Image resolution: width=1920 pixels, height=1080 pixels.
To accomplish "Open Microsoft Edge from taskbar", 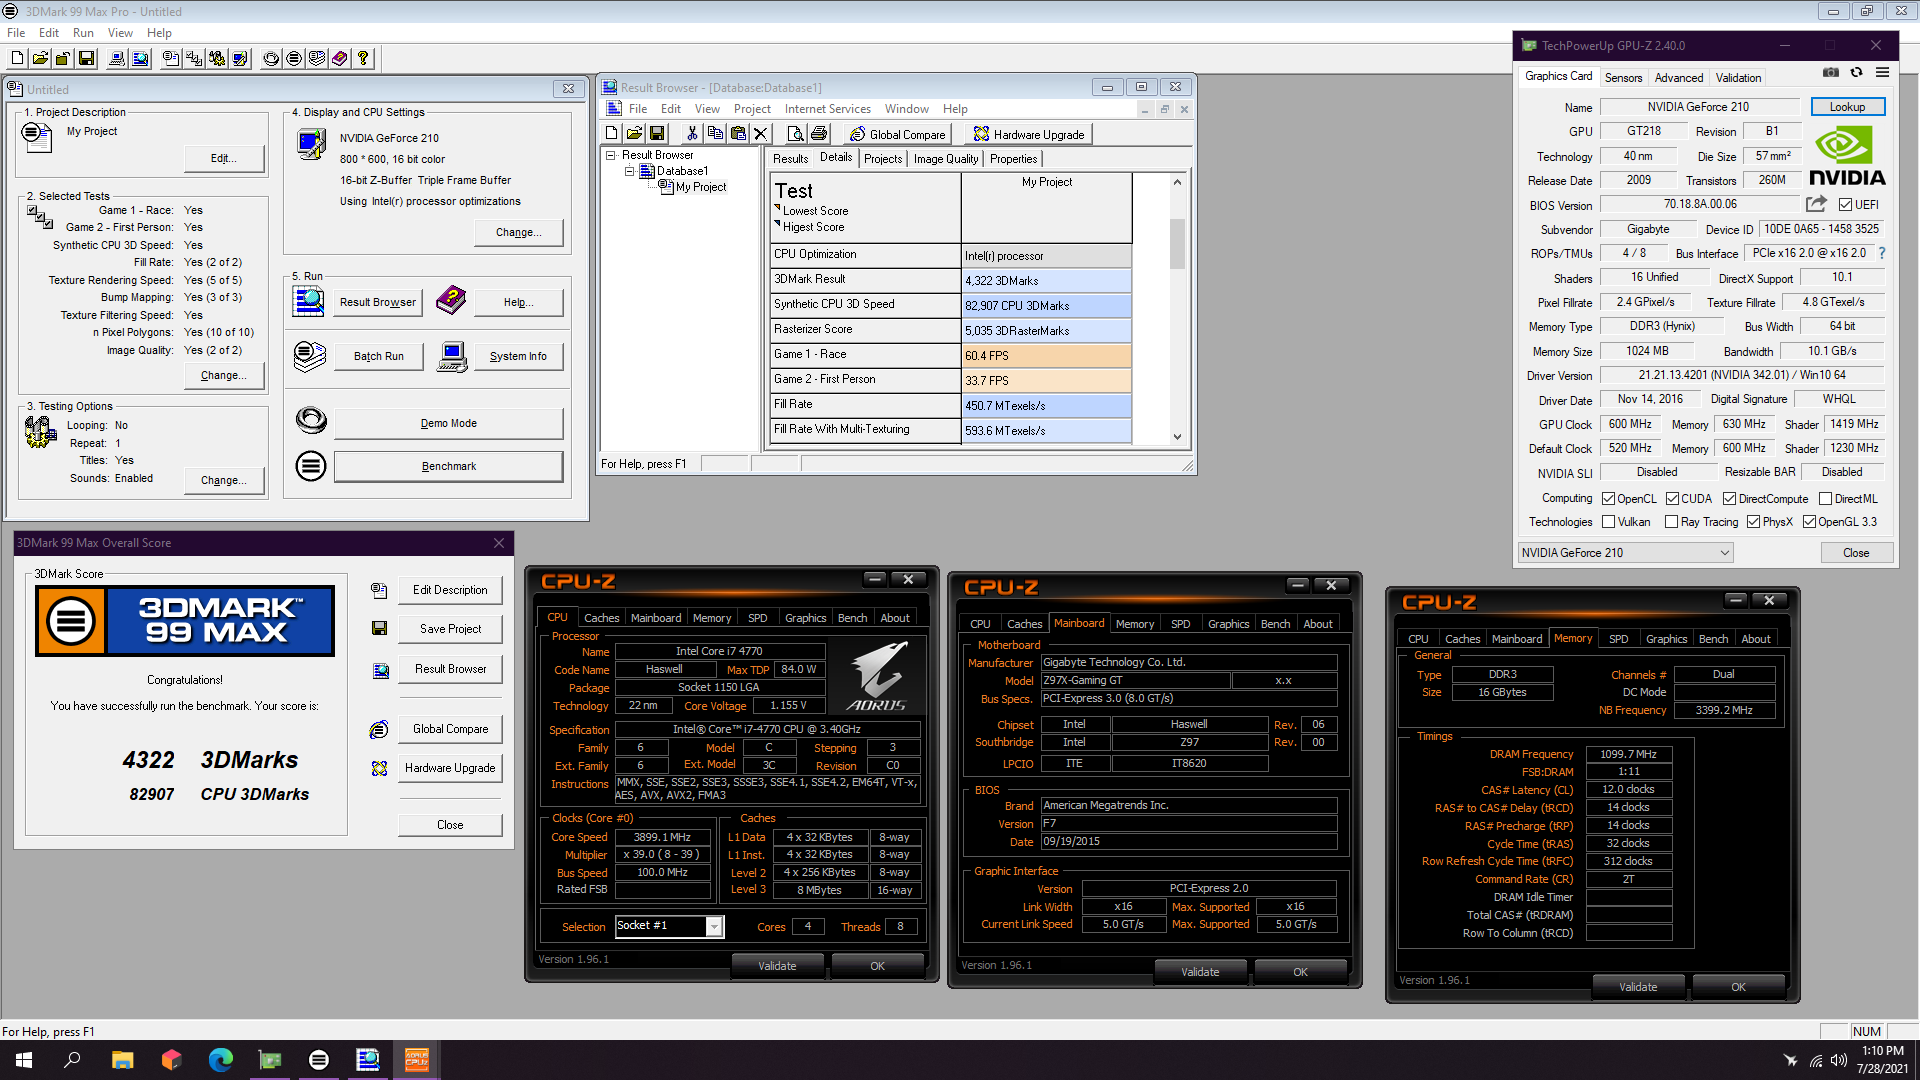I will pyautogui.click(x=220, y=1060).
